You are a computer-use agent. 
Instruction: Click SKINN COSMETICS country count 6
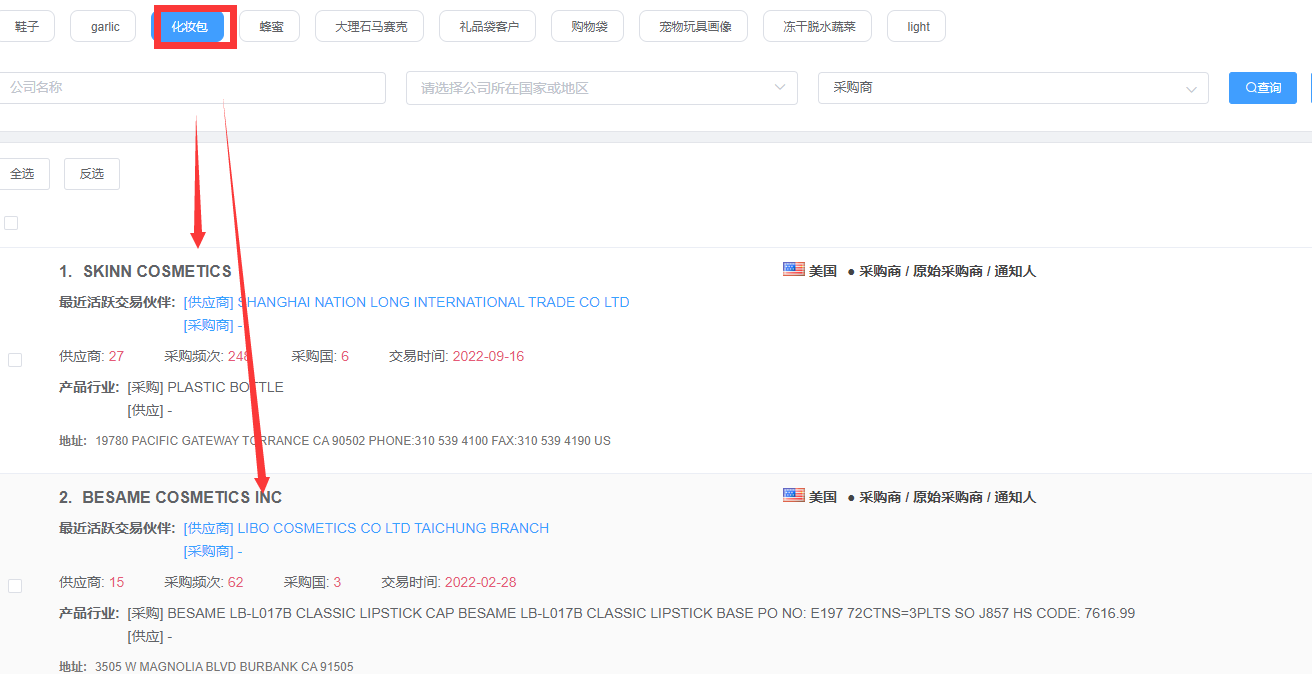[x=345, y=357]
